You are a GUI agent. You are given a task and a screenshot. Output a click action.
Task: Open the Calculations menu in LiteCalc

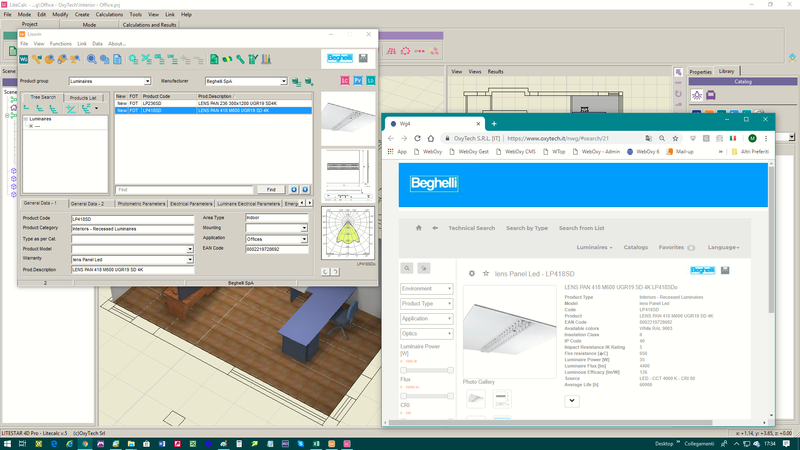pyautogui.click(x=109, y=15)
